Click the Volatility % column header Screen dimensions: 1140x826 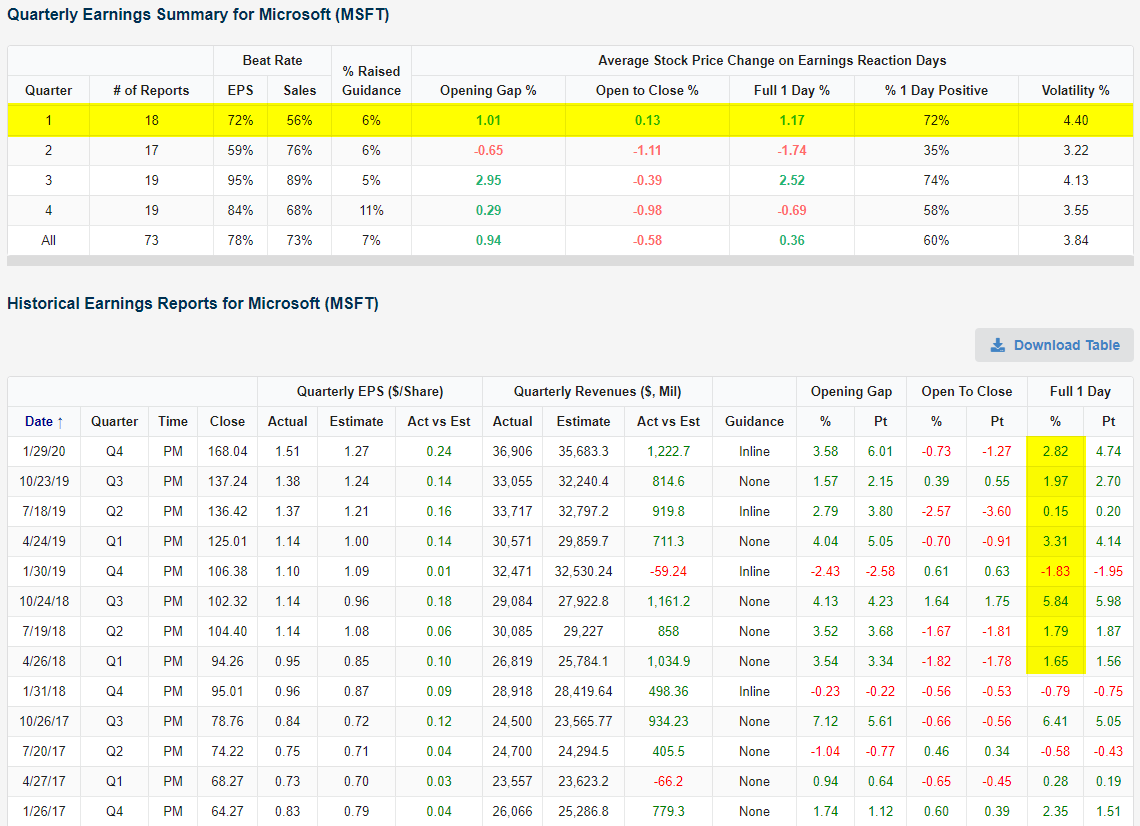pyautogui.click(x=1077, y=90)
